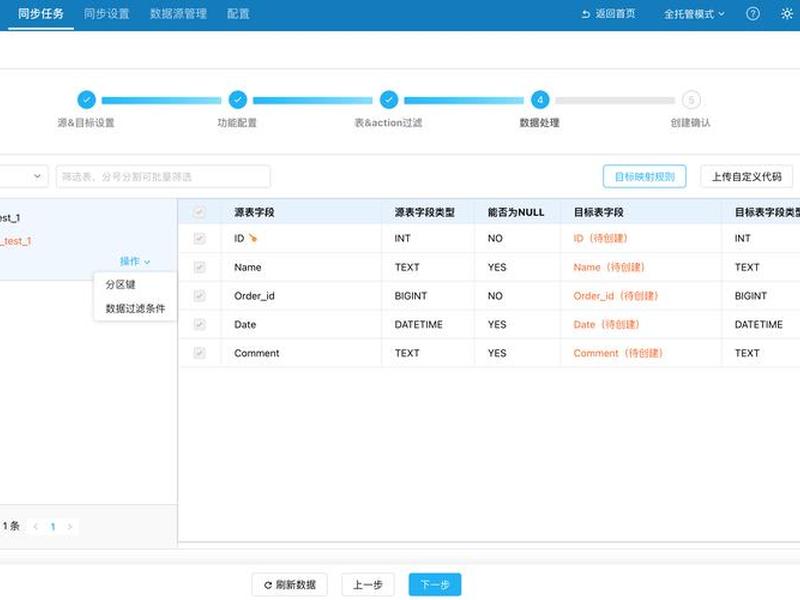Open the dropdown left of filter box

(x=24, y=177)
